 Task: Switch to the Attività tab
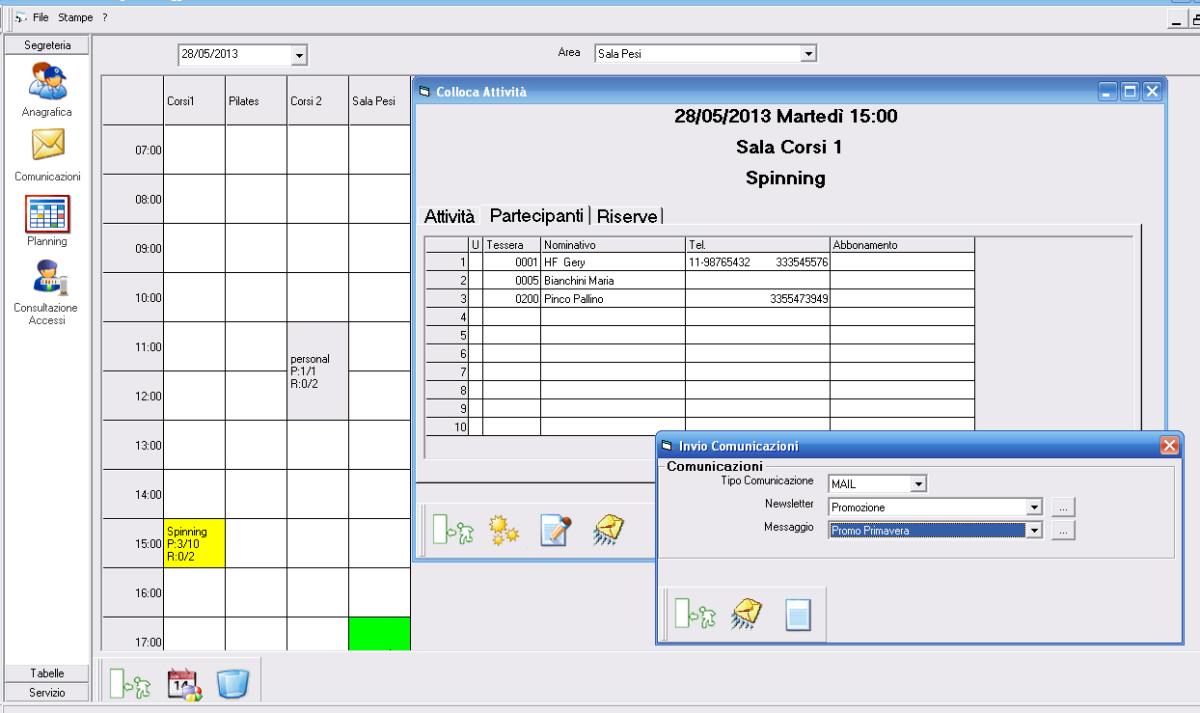(449, 215)
